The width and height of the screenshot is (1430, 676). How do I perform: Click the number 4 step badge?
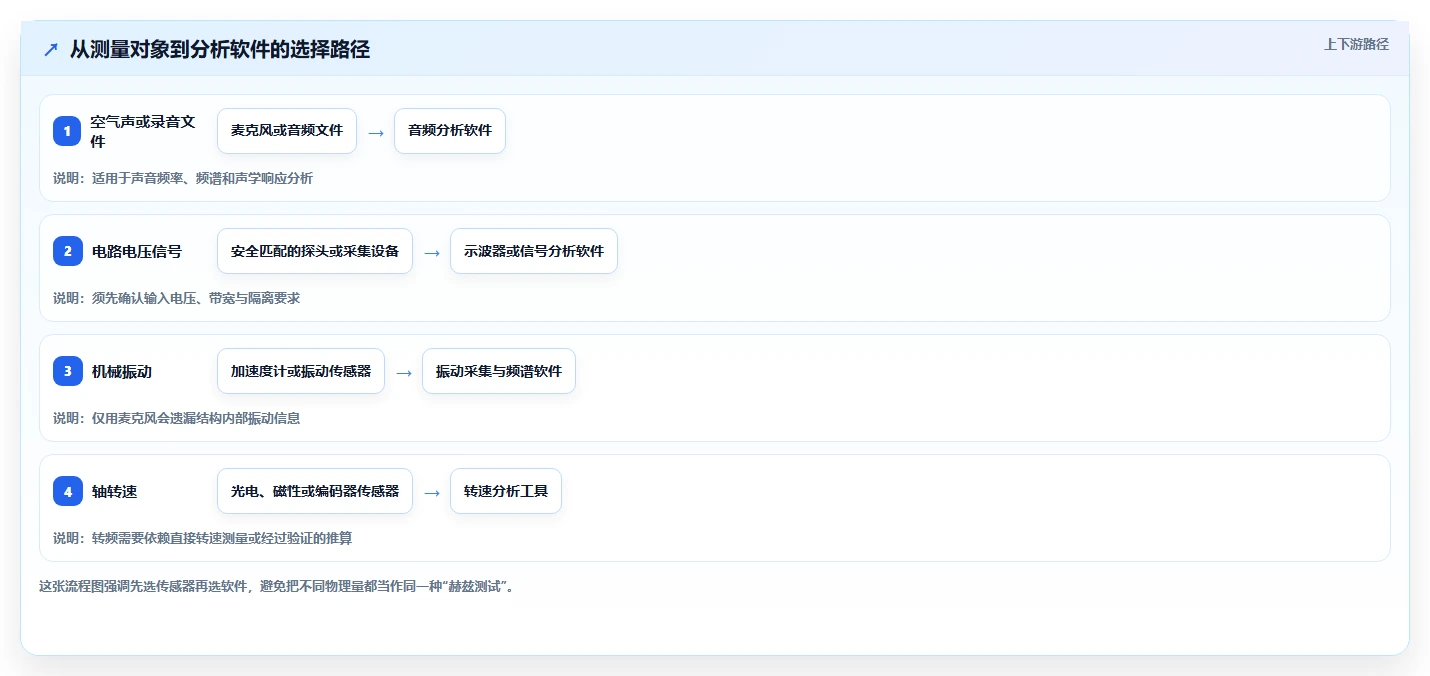coord(67,491)
